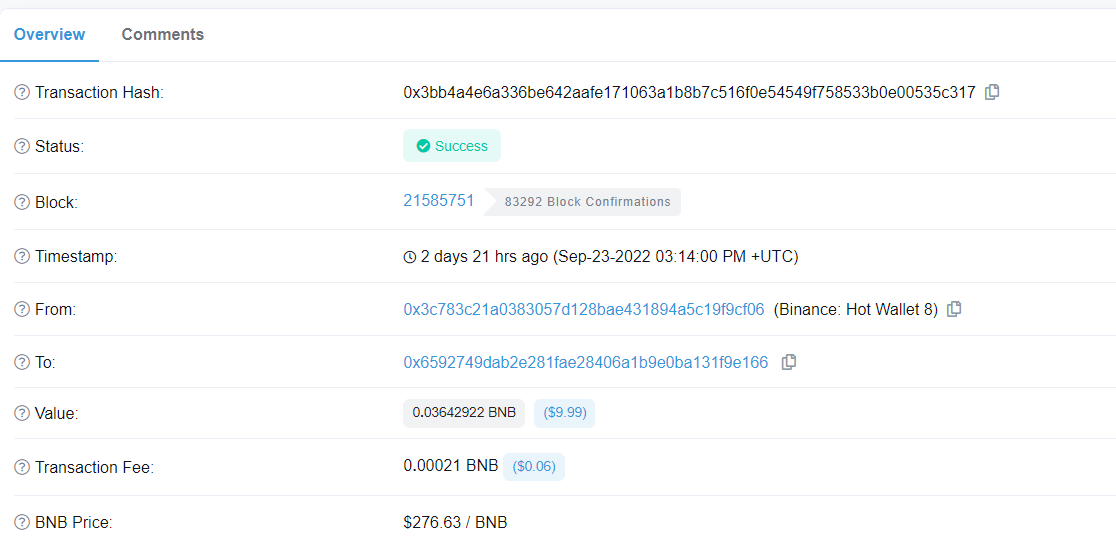Image resolution: width=1116 pixels, height=542 pixels.
Task: Click the Transaction Hash: label
Action: [100, 92]
